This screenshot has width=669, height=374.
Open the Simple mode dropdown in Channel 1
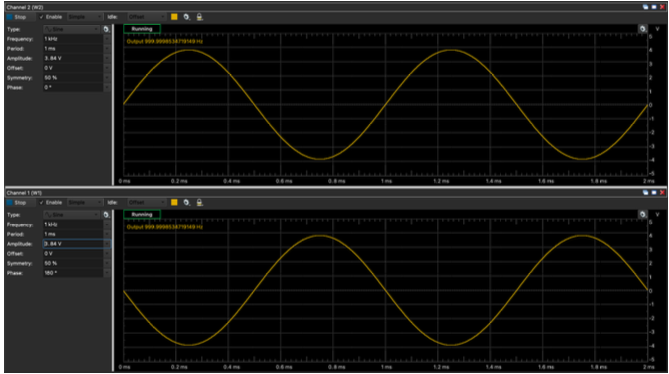tap(85, 202)
